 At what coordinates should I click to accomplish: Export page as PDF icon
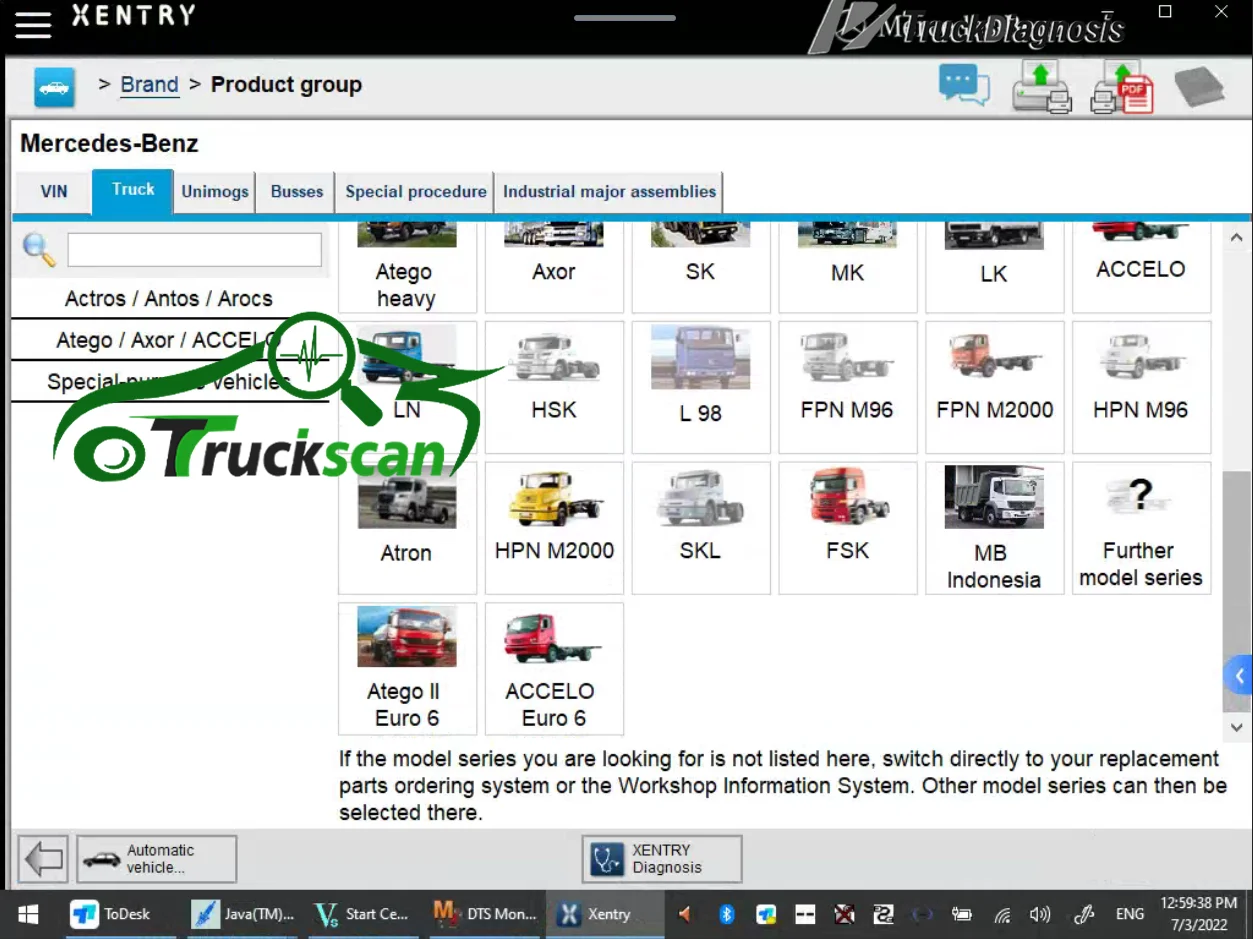click(1122, 86)
